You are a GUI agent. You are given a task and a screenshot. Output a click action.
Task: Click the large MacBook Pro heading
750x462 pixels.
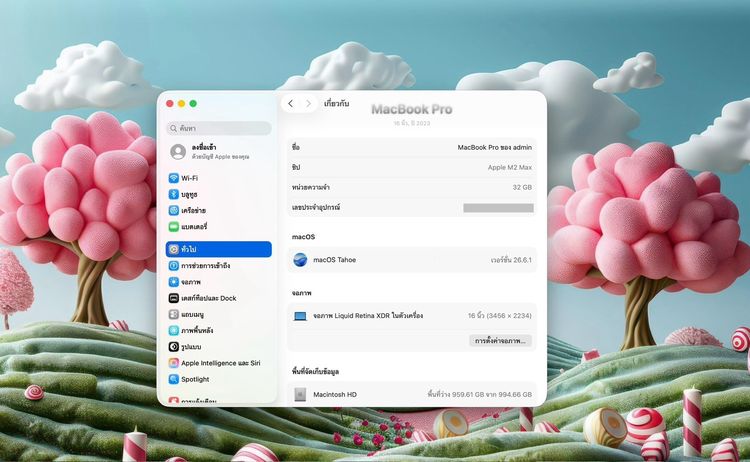tap(412, 110)
